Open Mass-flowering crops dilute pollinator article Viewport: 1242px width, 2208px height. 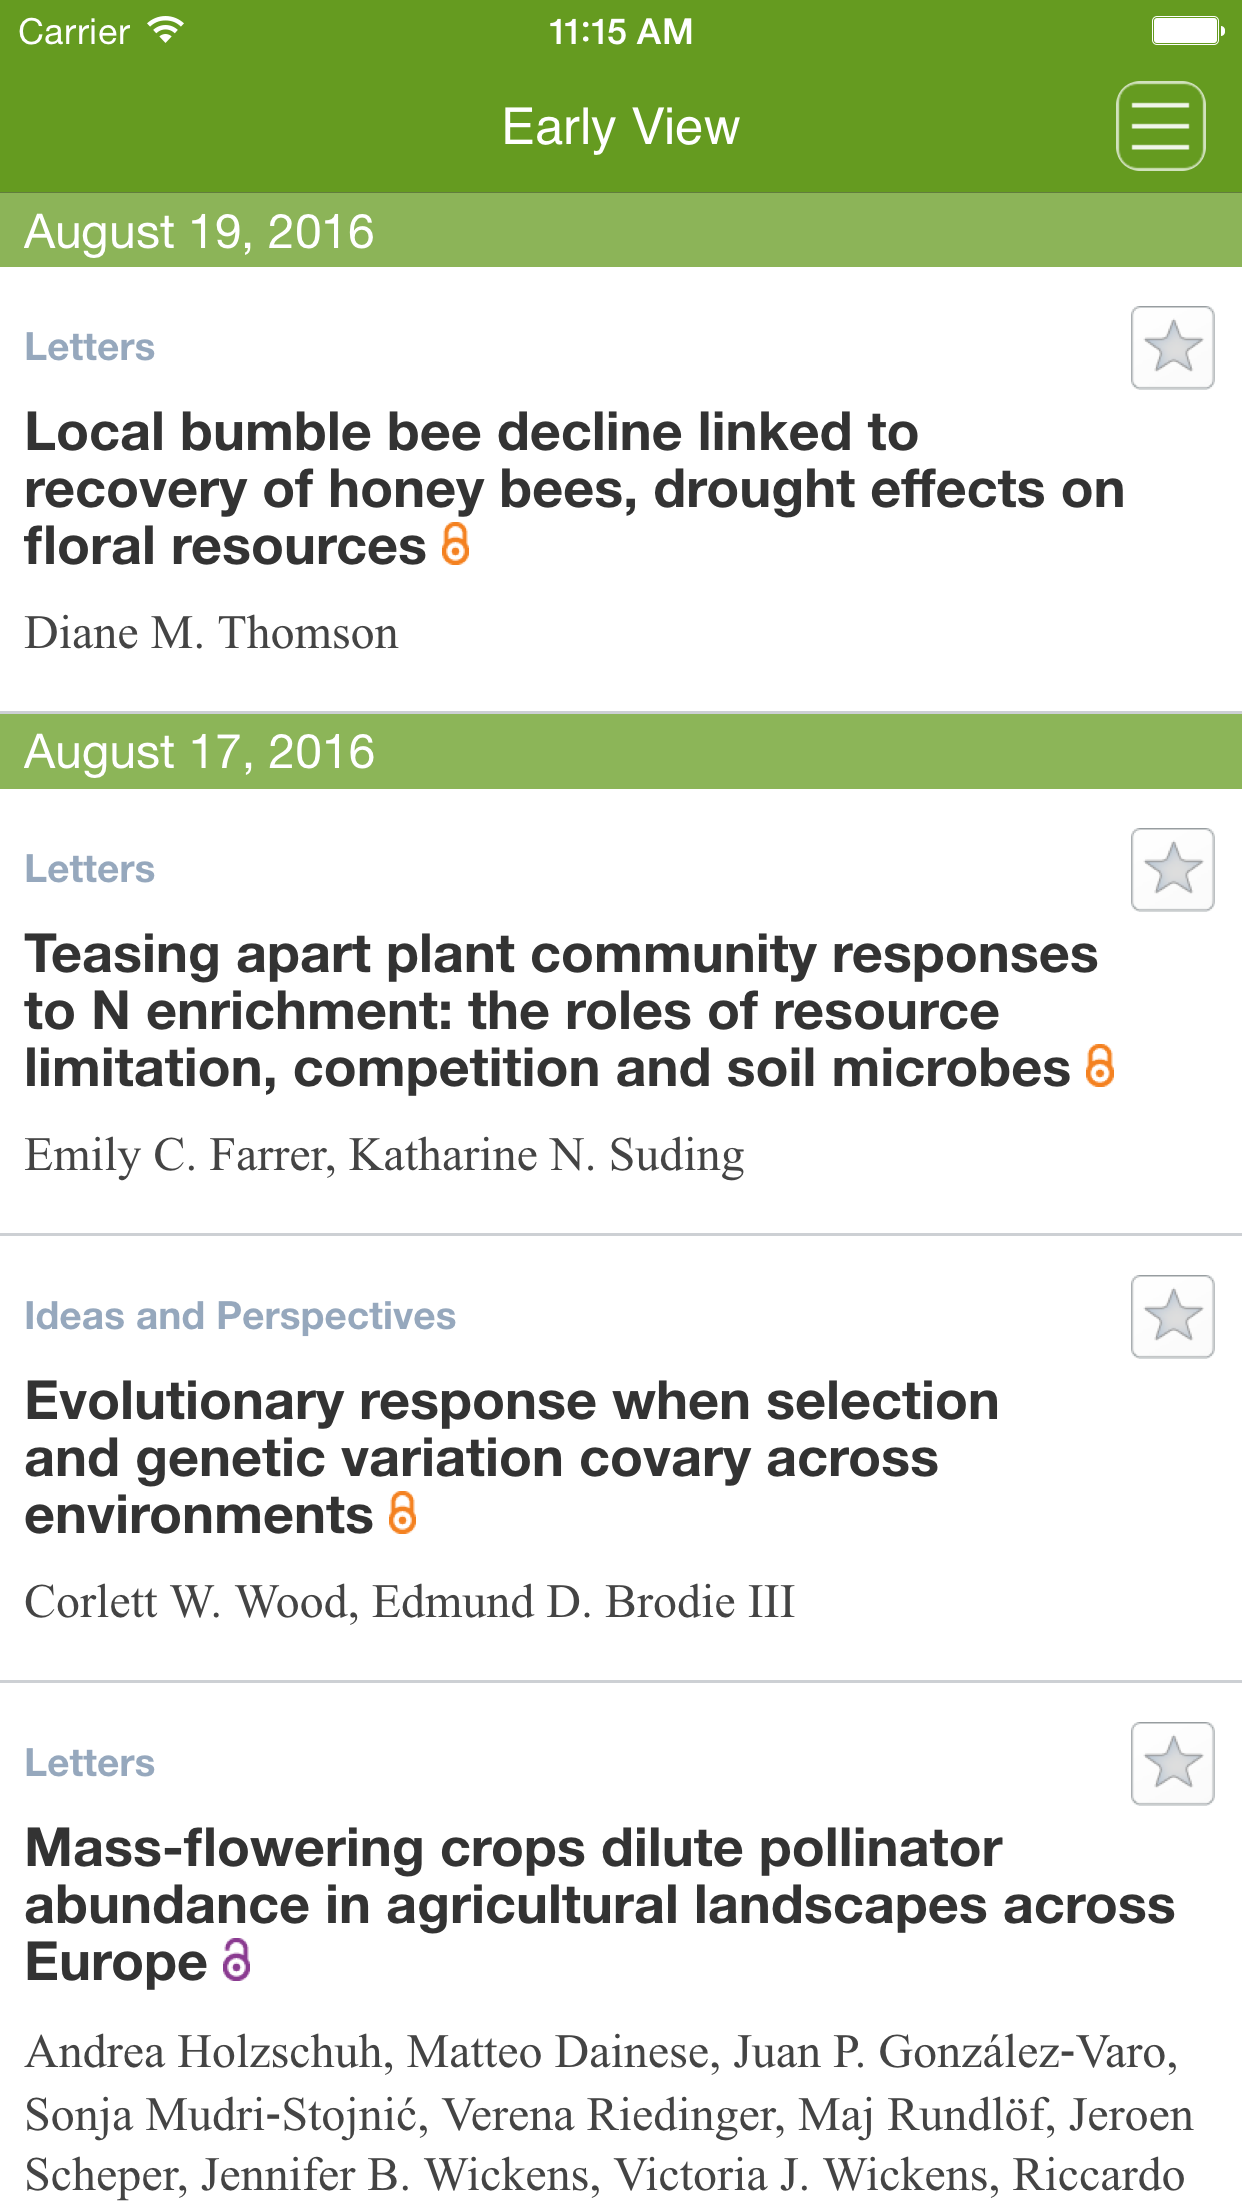[x=598, y=1904]
